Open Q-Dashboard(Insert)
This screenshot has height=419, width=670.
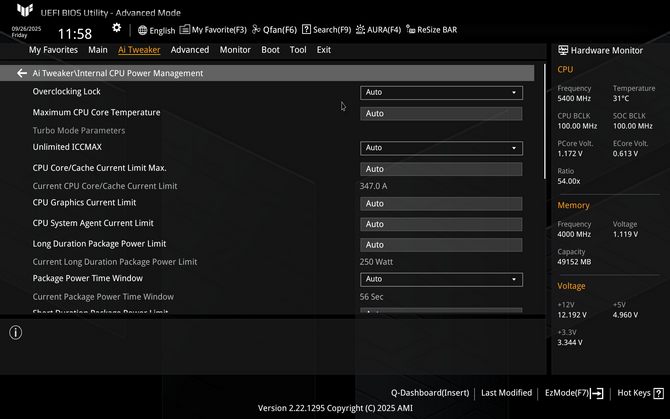click(430, 393)
